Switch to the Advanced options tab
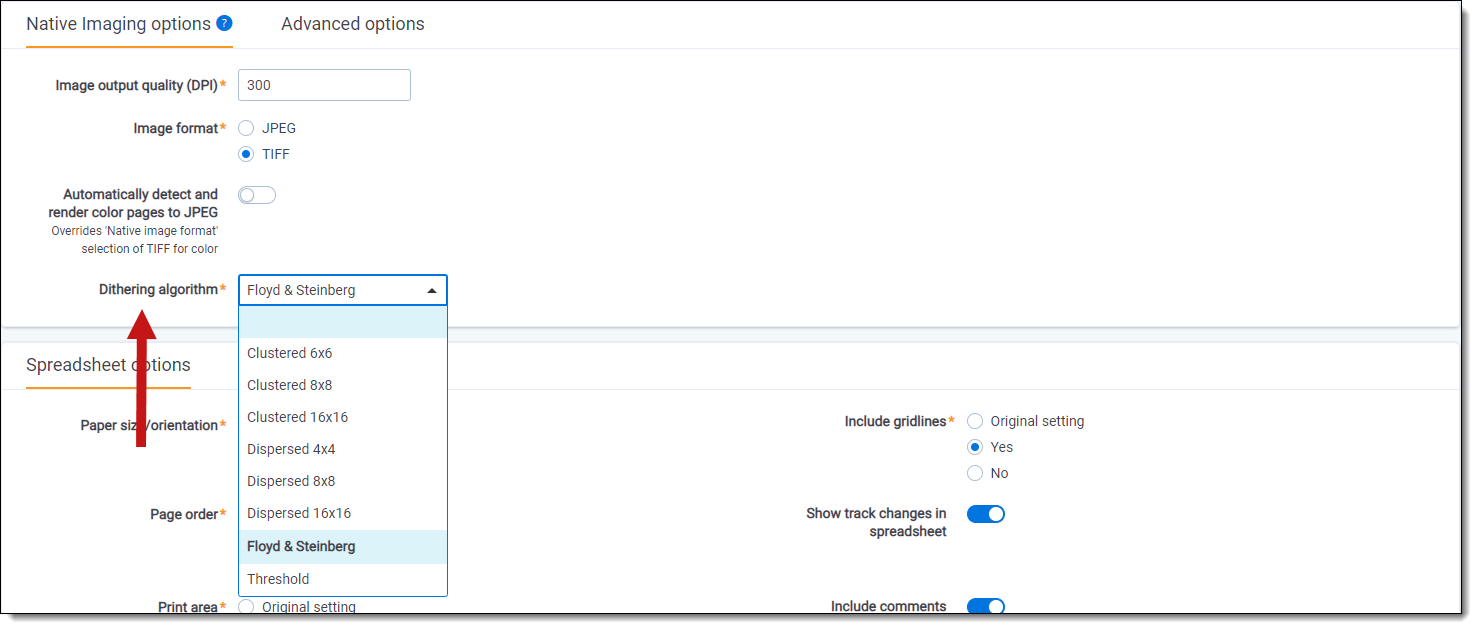The width and height of the screenshot is (1477, 629). (x=352, y=24)
